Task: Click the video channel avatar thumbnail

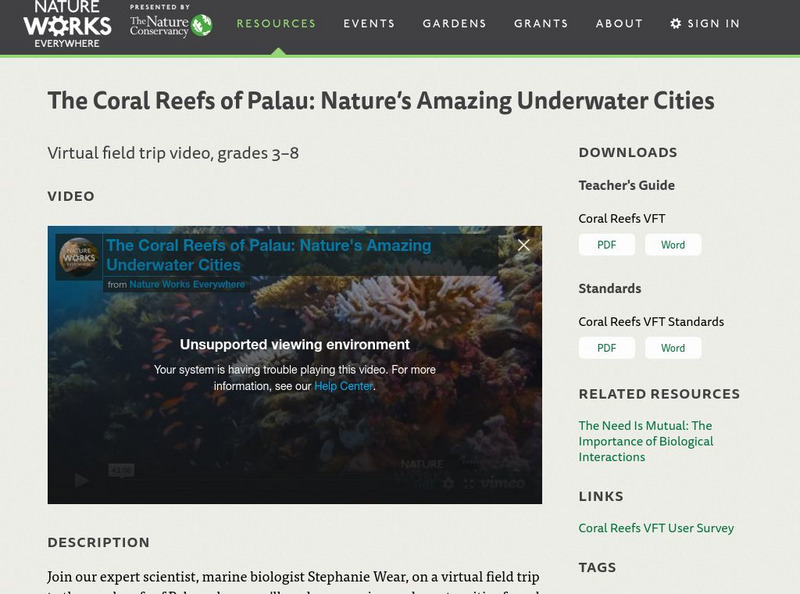Action: 78,256
